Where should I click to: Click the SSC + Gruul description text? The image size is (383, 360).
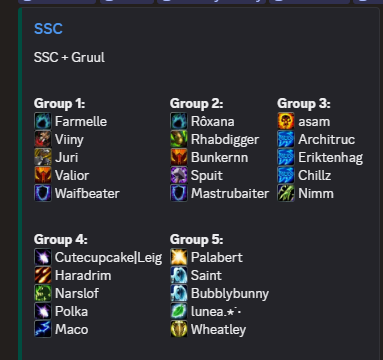point(69,57)
